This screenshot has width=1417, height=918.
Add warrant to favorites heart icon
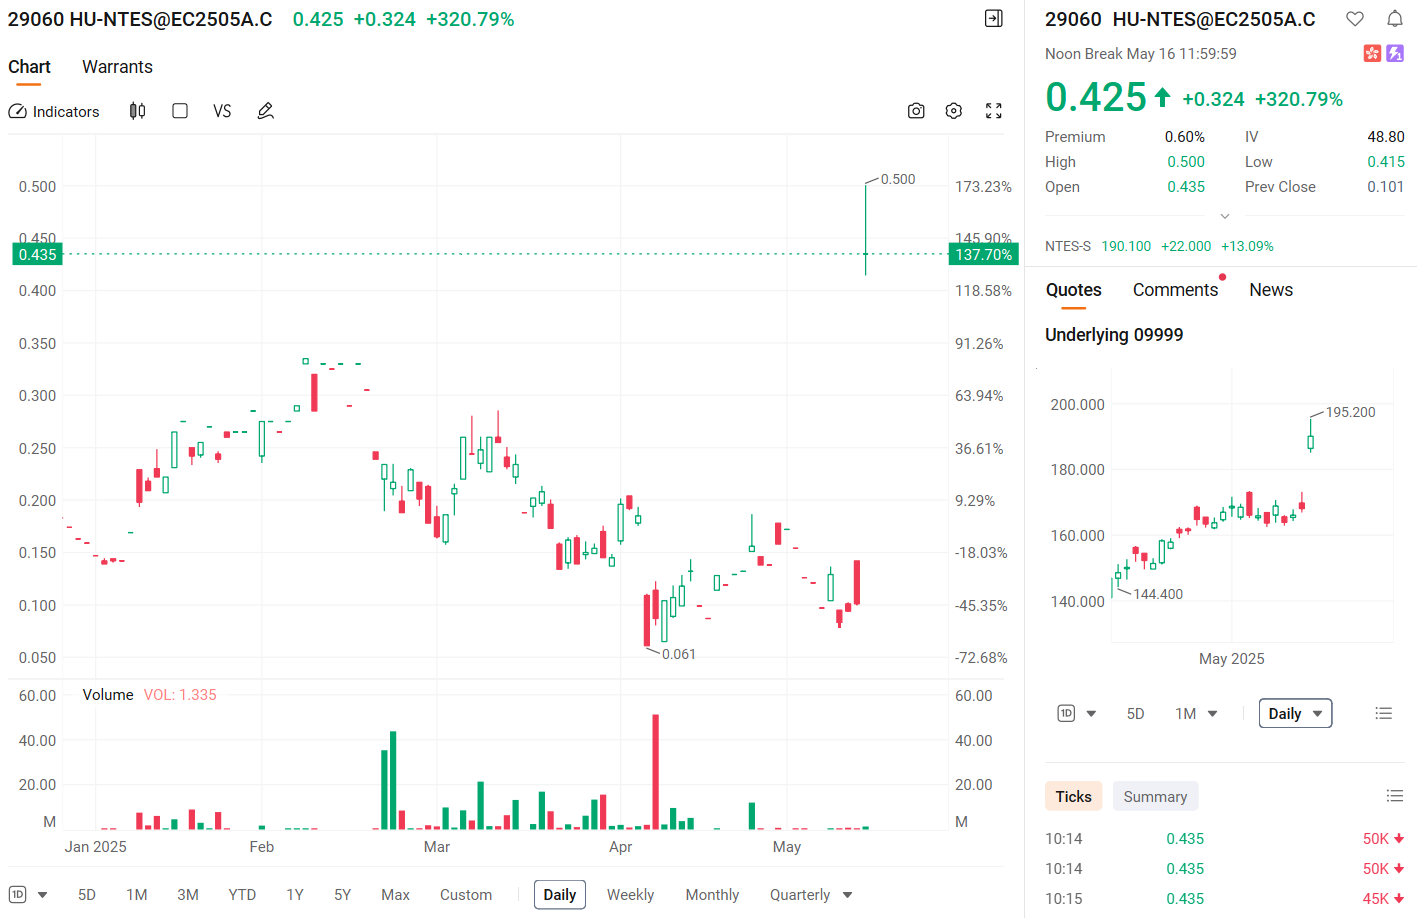(1355, 19)
